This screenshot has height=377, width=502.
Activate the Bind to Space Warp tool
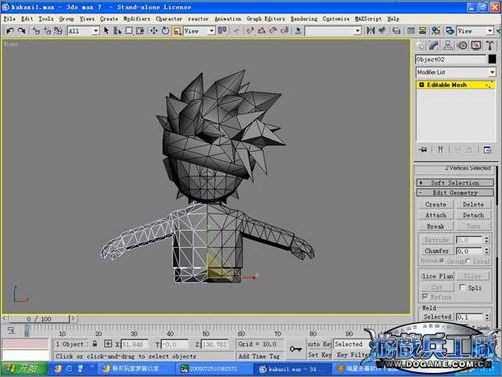pyautogui.click(x=58, y=31)
